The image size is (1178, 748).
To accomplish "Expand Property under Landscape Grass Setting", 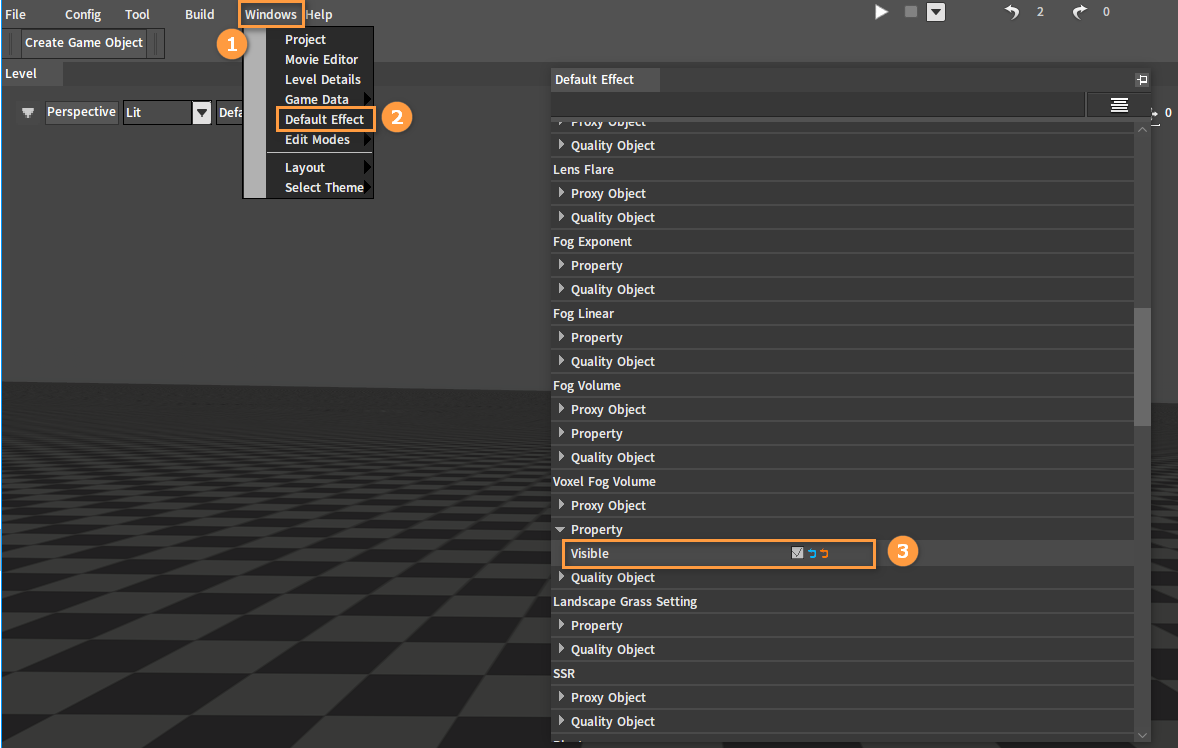I will click(560, 625).
